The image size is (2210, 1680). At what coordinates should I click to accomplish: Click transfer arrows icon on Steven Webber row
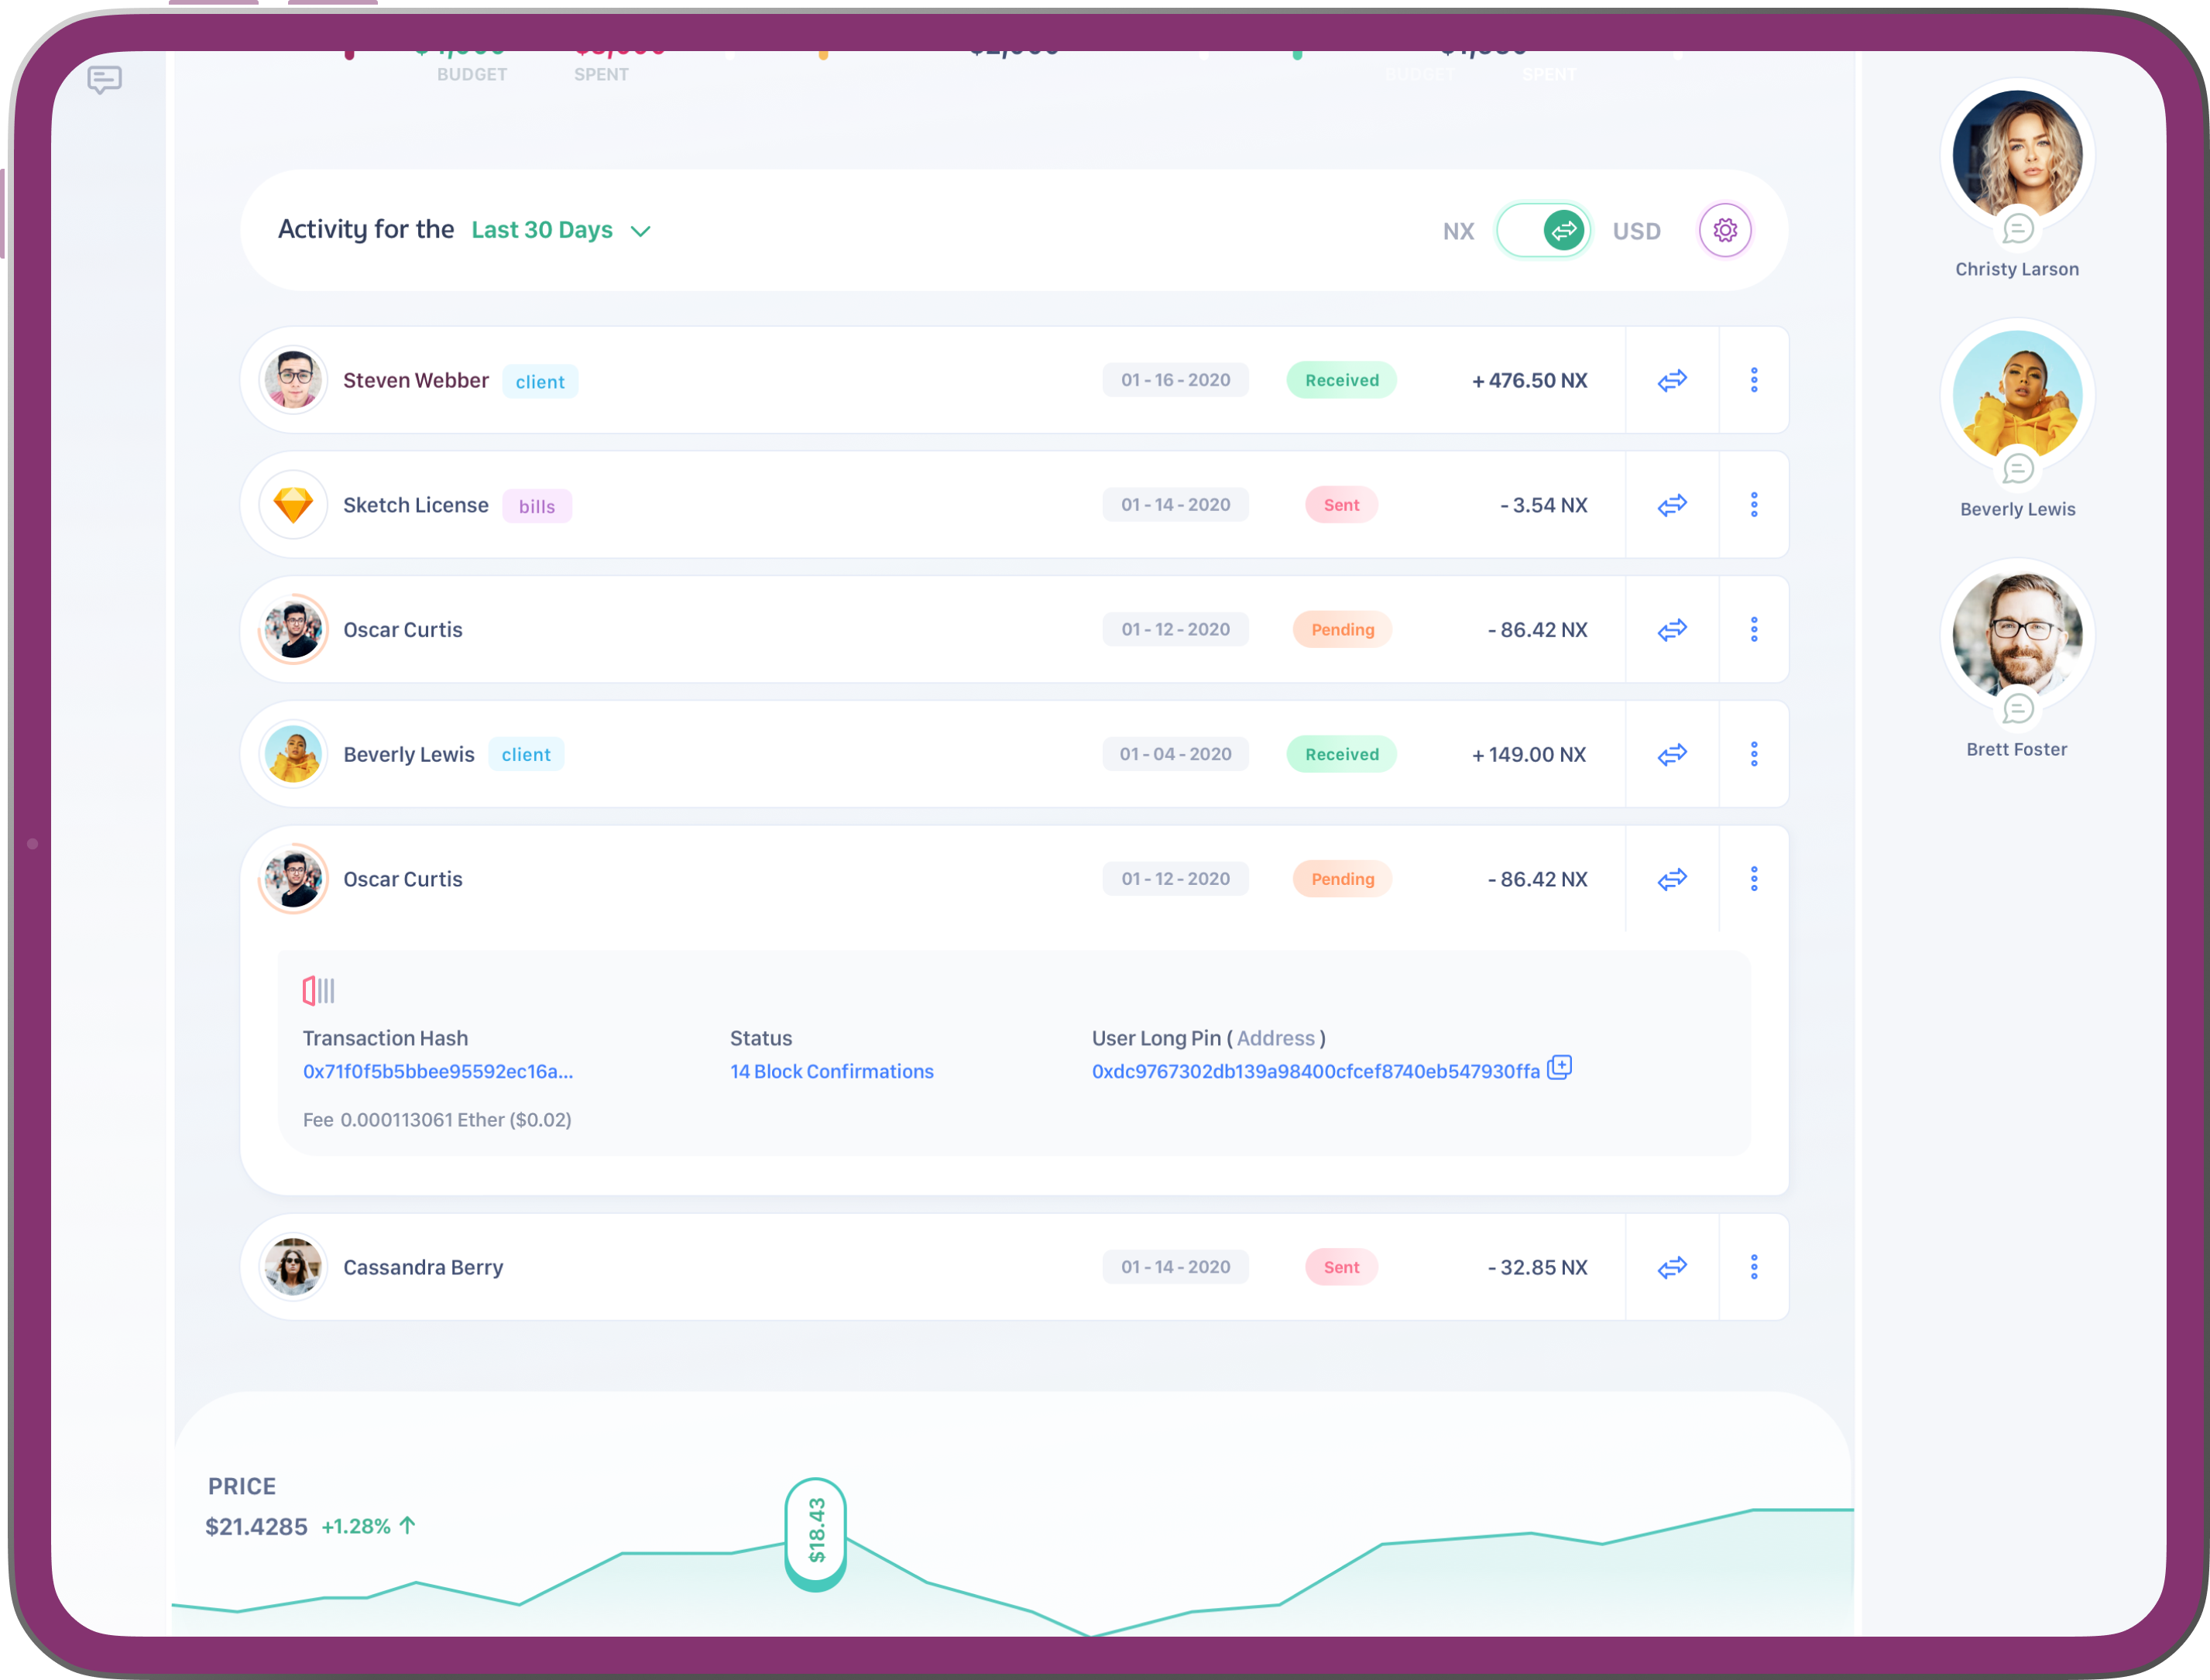[1671, 380]
